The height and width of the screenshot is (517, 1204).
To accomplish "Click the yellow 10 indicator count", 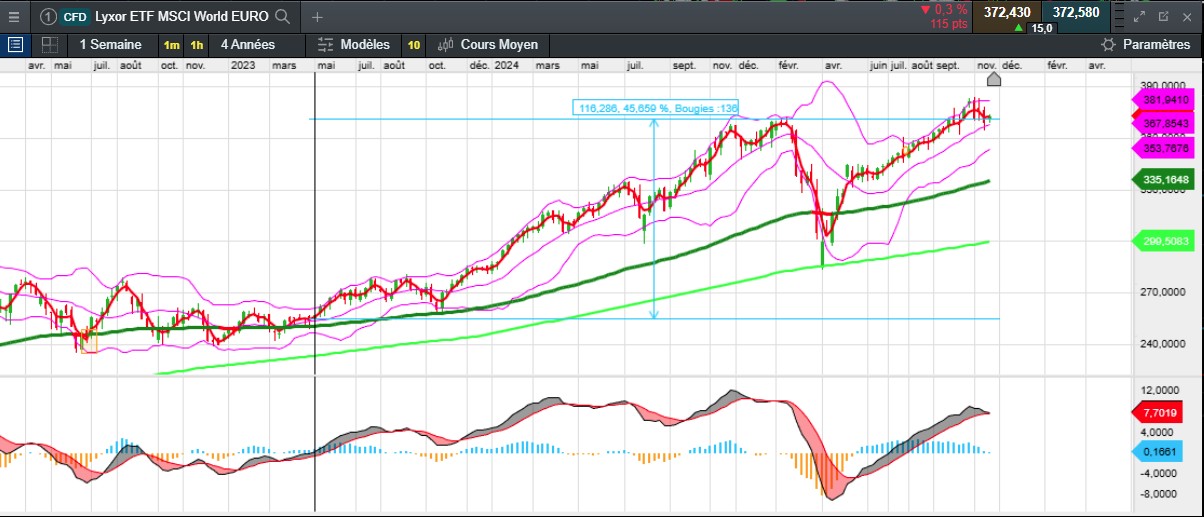I will [x=413, y=45].
